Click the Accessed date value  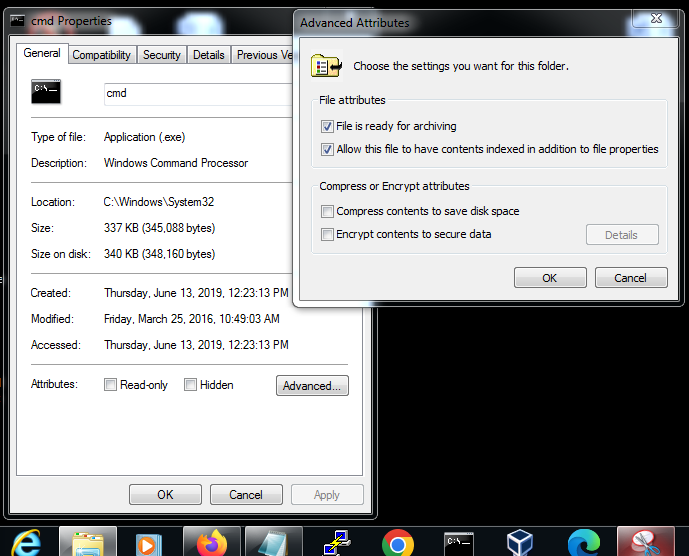(x=196, y=345)
